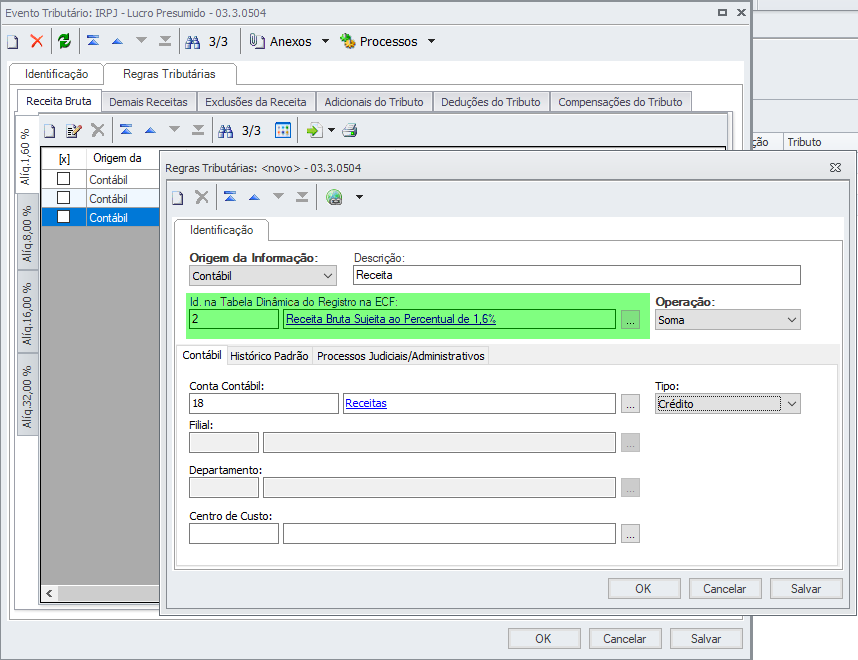This screenshot has width=858, height=660.
Task: Click Conta Contábil code field with 18
Action: 264,403
